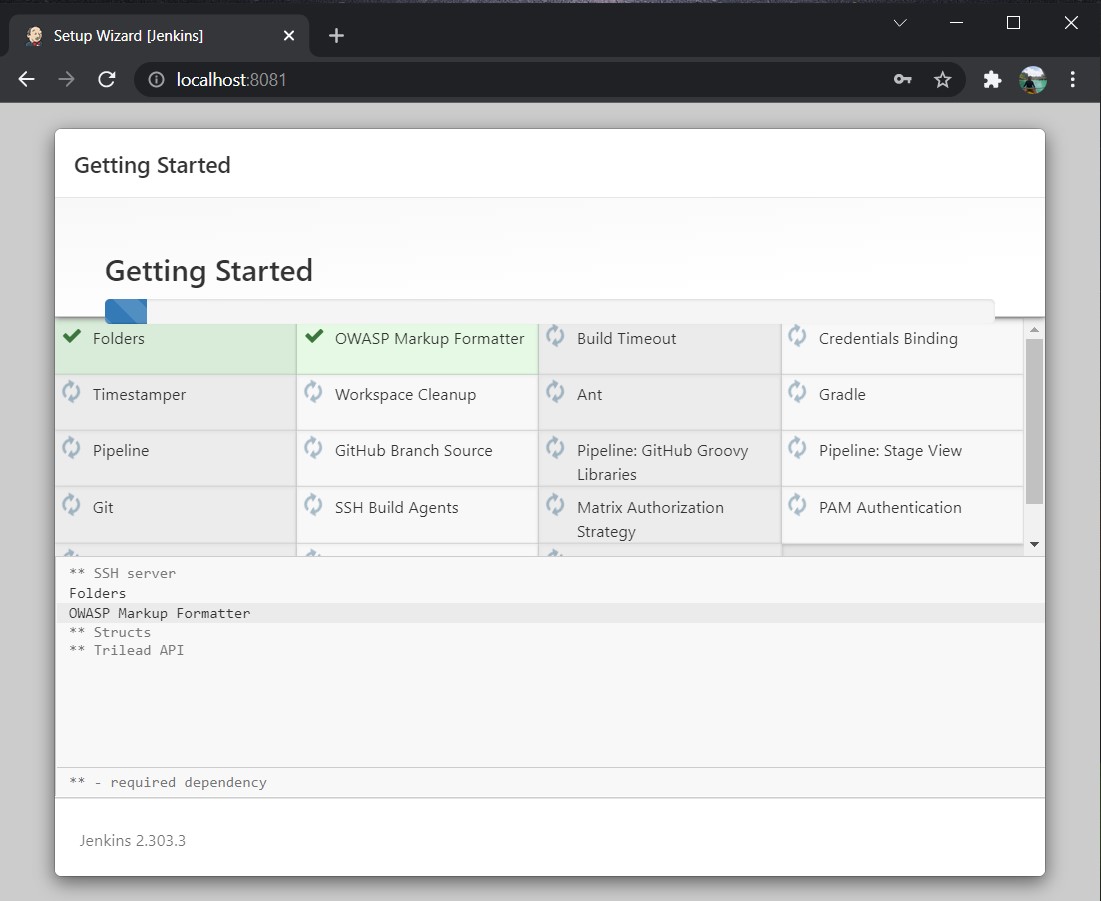
Task: Open the Chrome three-dot menu
Action: click(1073, 80)
